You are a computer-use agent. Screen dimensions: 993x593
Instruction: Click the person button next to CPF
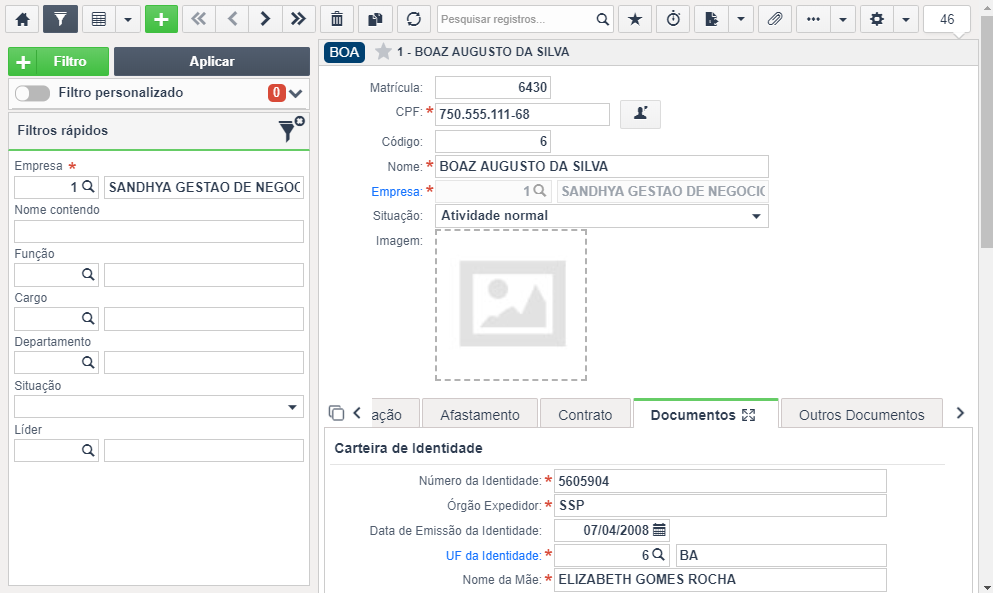[640, 114]
